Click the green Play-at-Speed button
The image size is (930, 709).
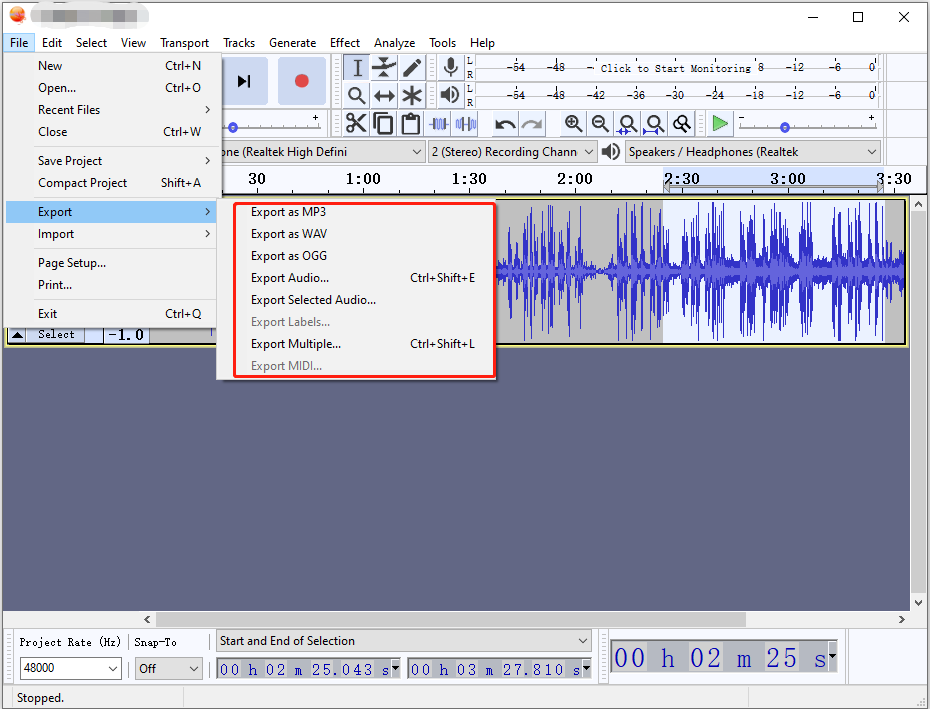pyautogui.click(x=720, y=124)
